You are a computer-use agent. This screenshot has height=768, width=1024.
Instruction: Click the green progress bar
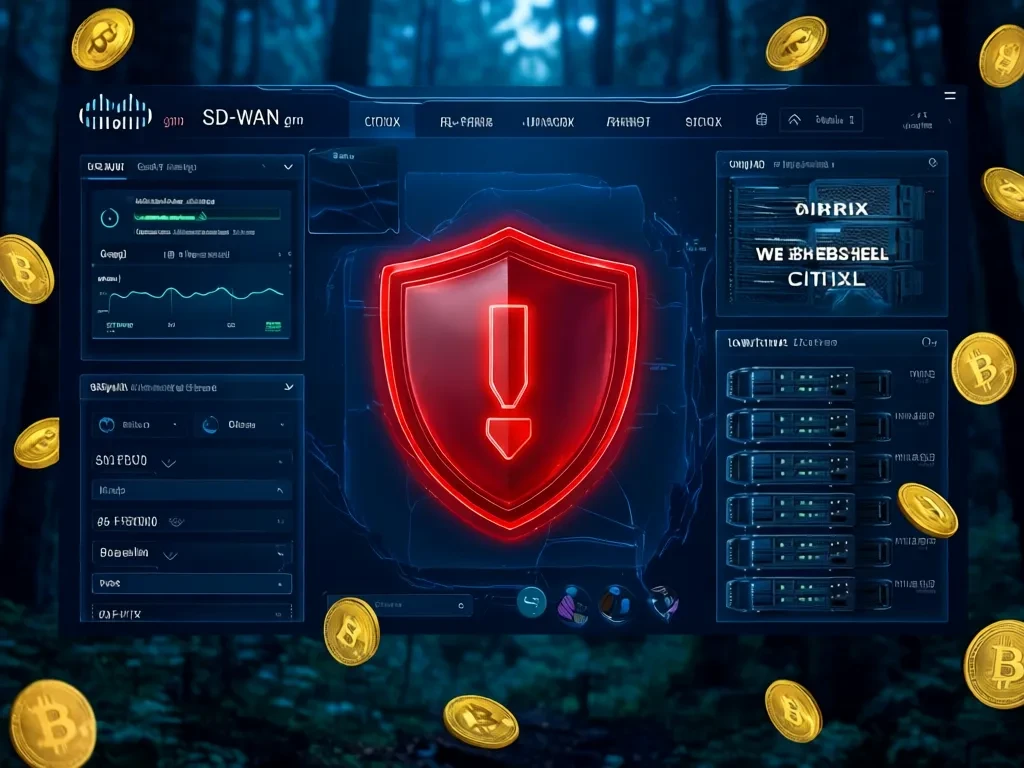coord(207,216)
